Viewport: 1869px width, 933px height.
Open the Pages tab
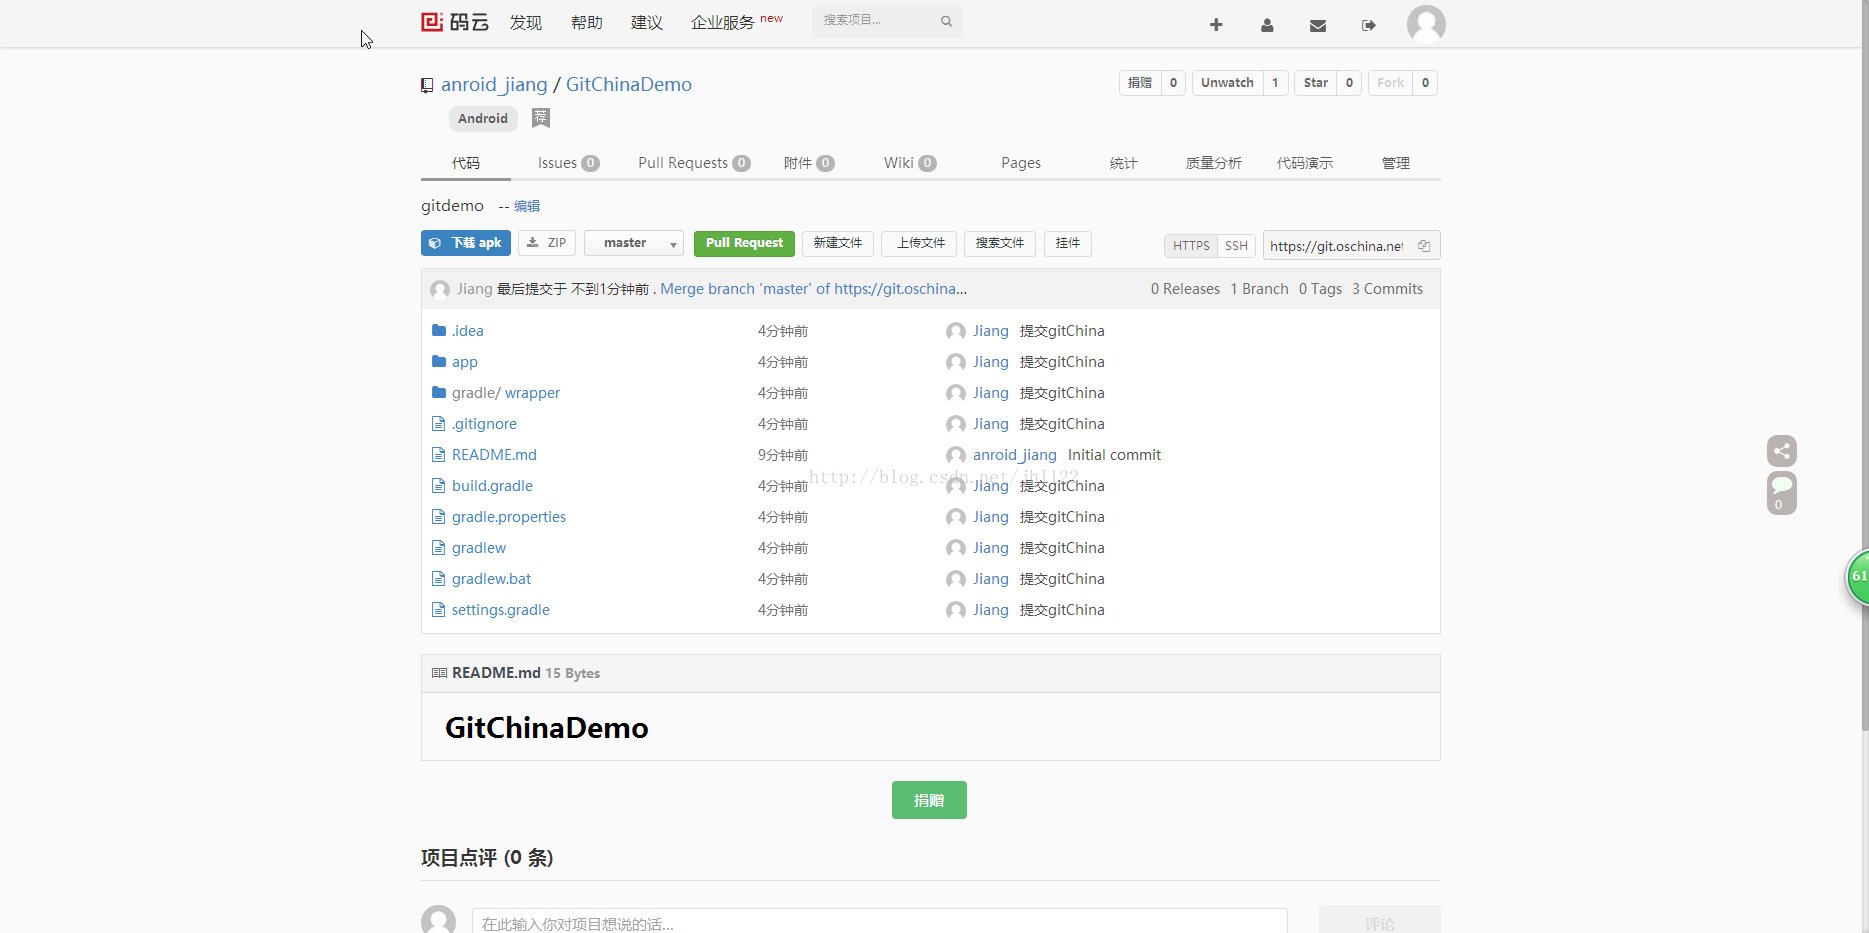(x=1021, y=163)
